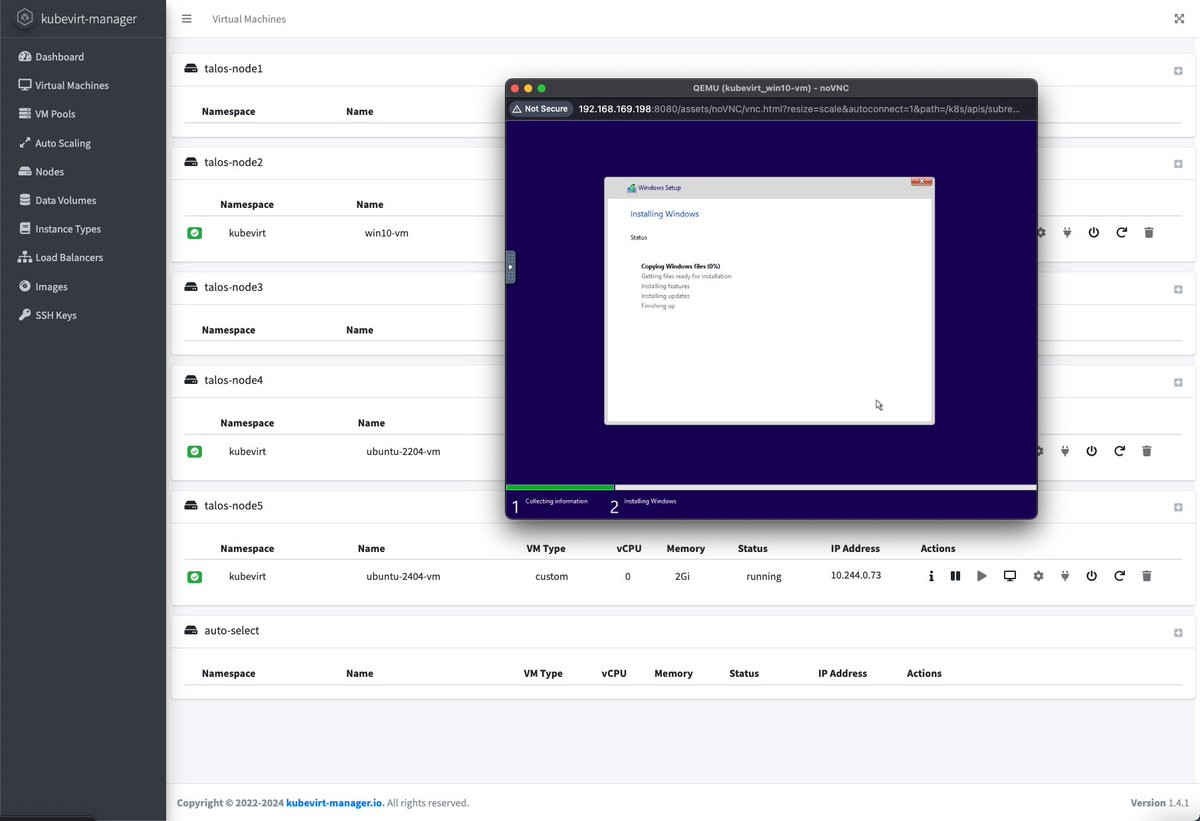Click Version 1.4.1 footer text
Screen dimensions: 1200x821
pyautogui.click(x=1159, y=803)
